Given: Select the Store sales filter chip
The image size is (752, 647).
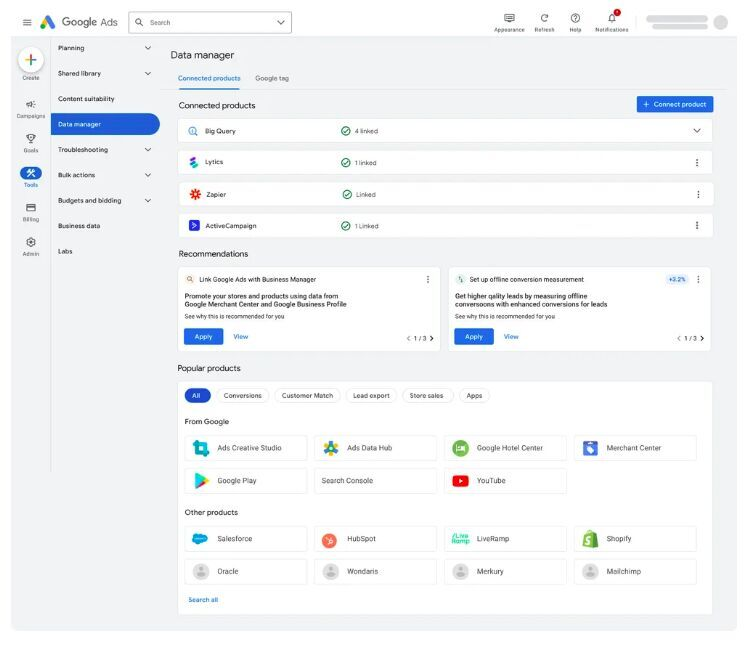Looking at the screenshot, I should (x=426, y=396).
